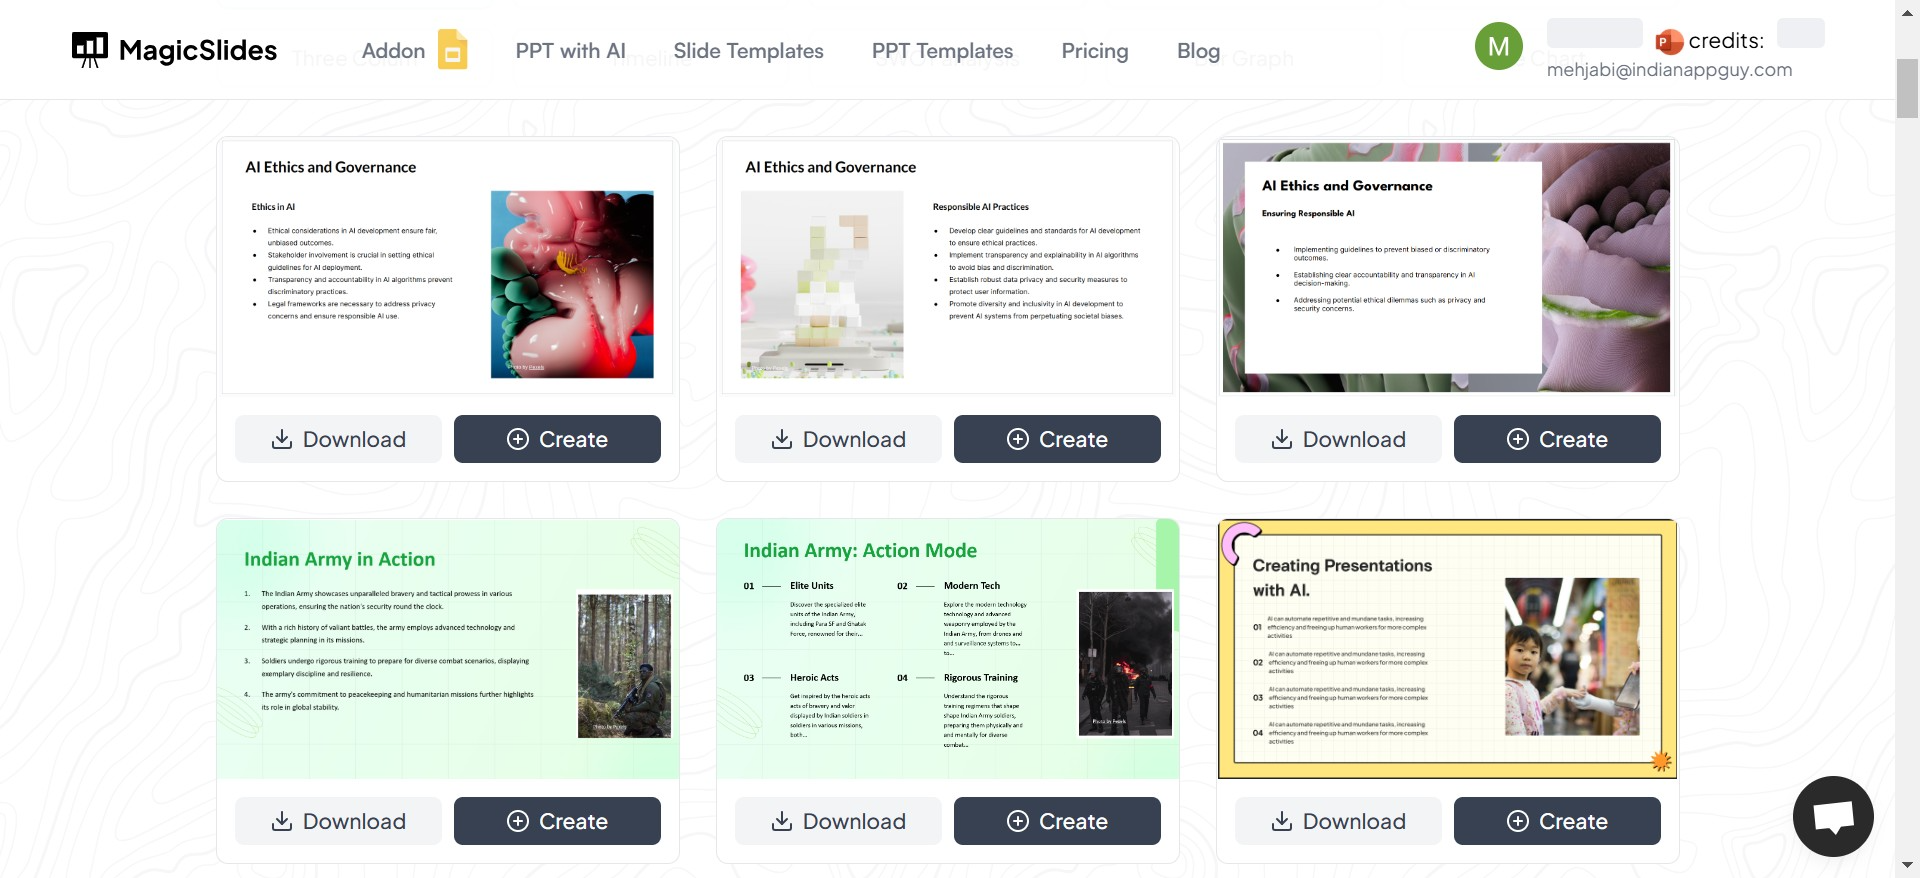Open the 'Ethics in AI' slide preview

pos(448,267)
